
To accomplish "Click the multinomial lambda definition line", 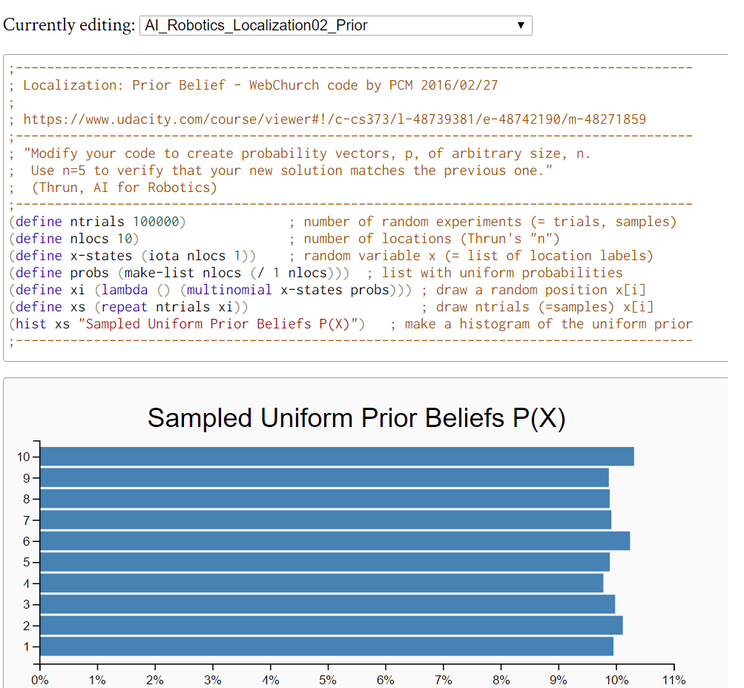I will tap(210, 289).
